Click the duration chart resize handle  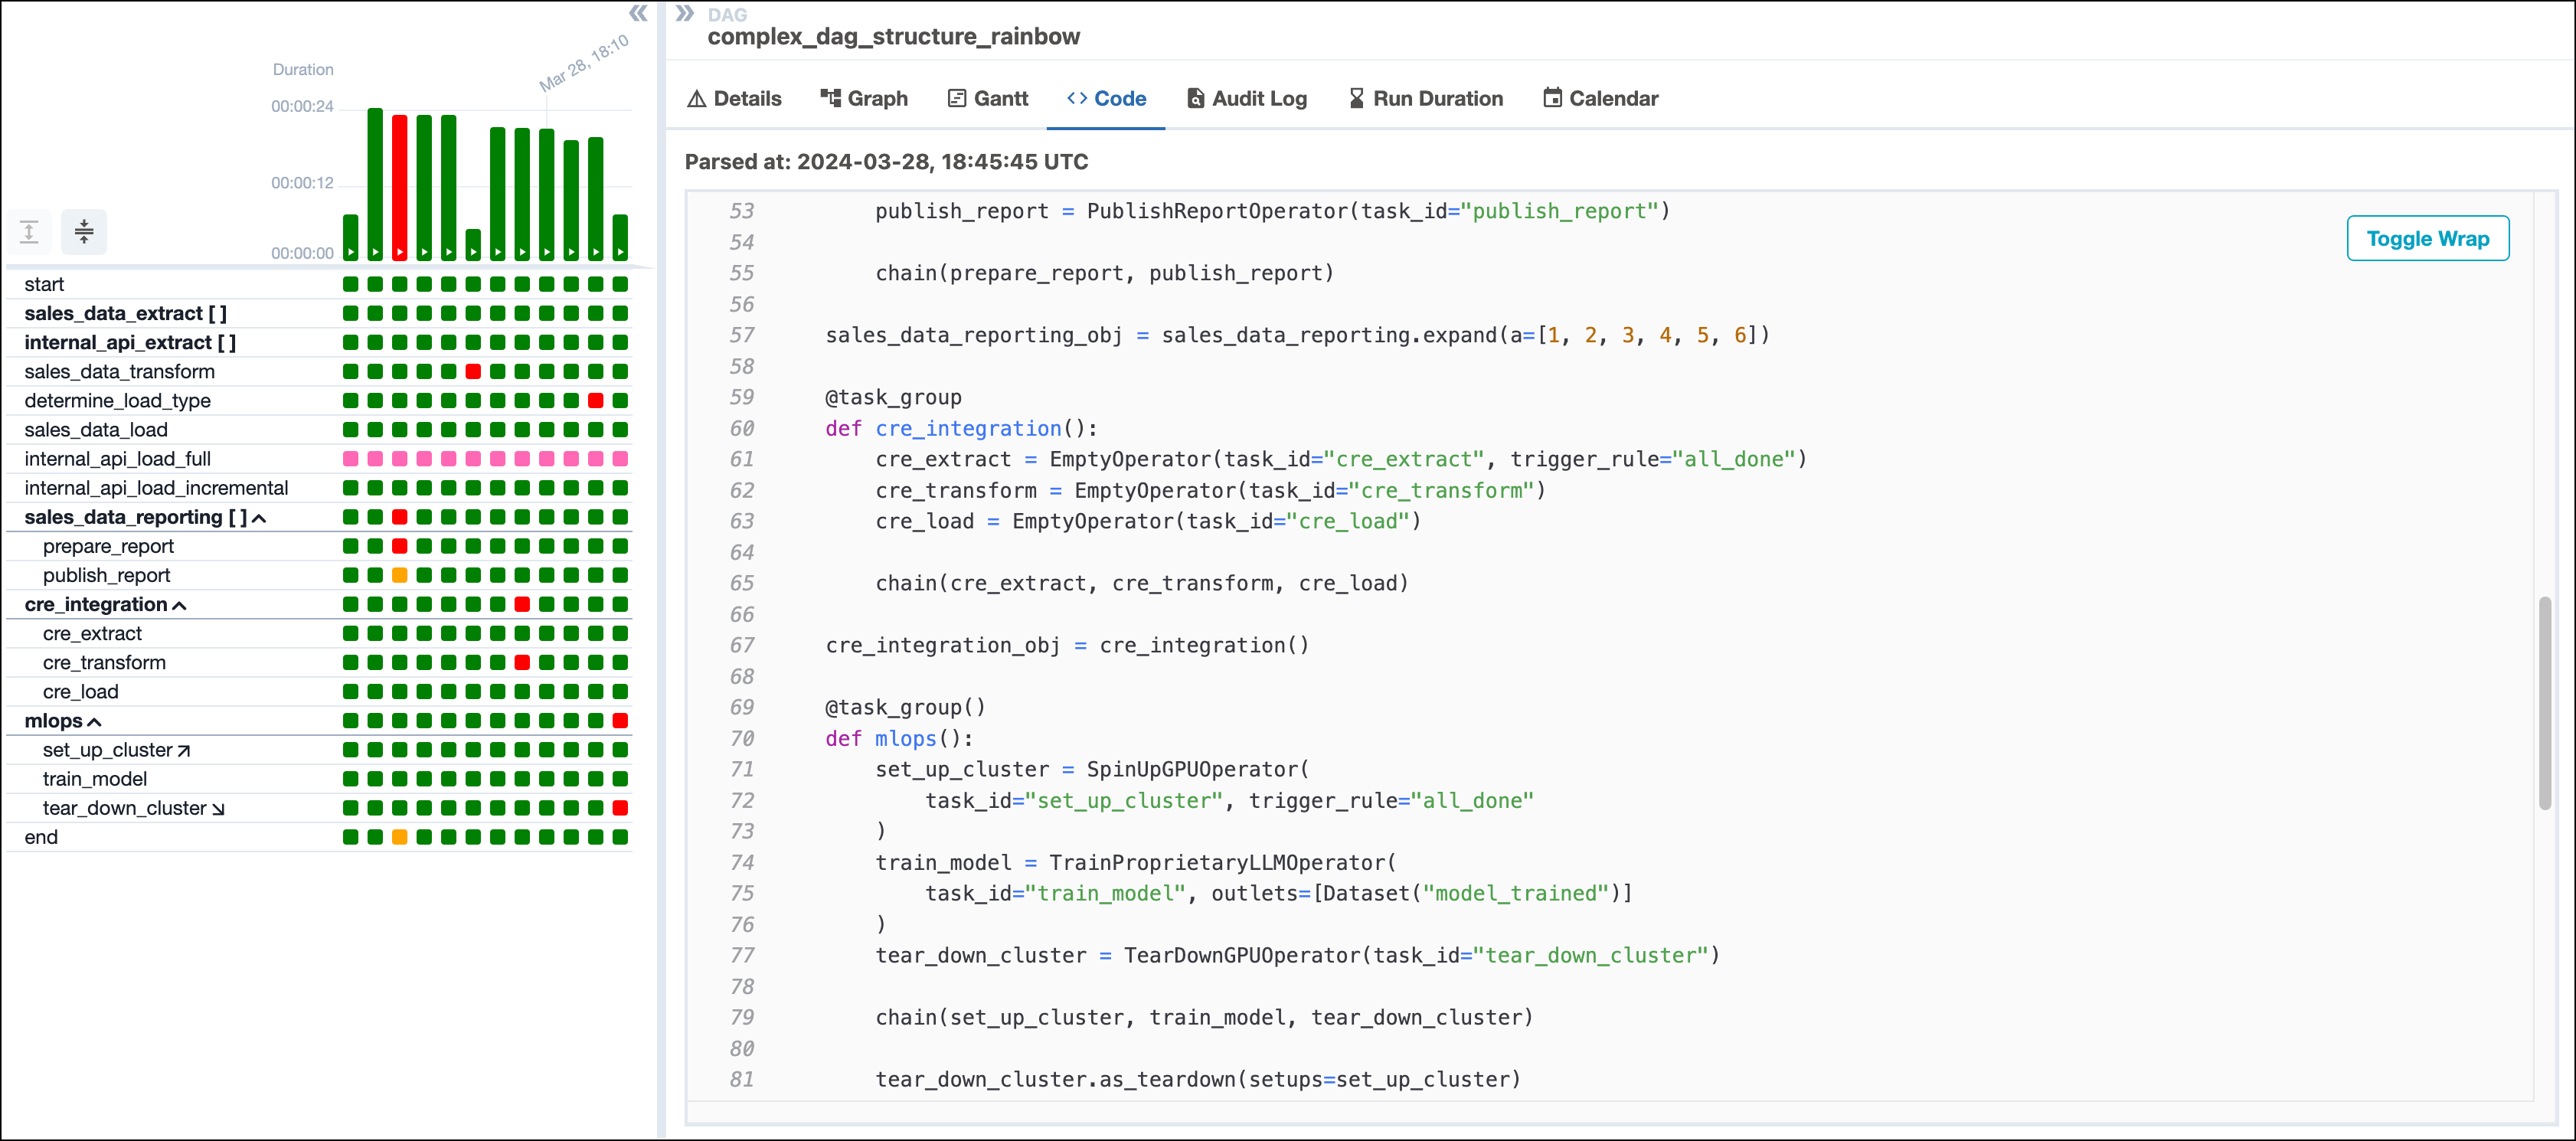point(83,230)
